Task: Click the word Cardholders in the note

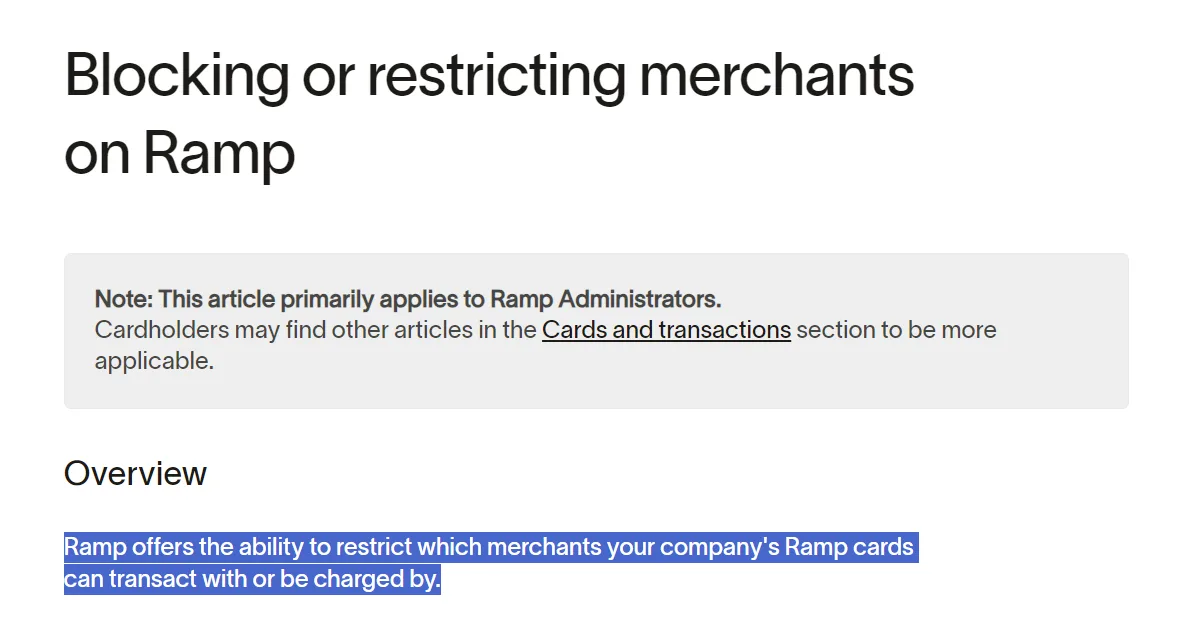Action: click(x=161, y=330)
